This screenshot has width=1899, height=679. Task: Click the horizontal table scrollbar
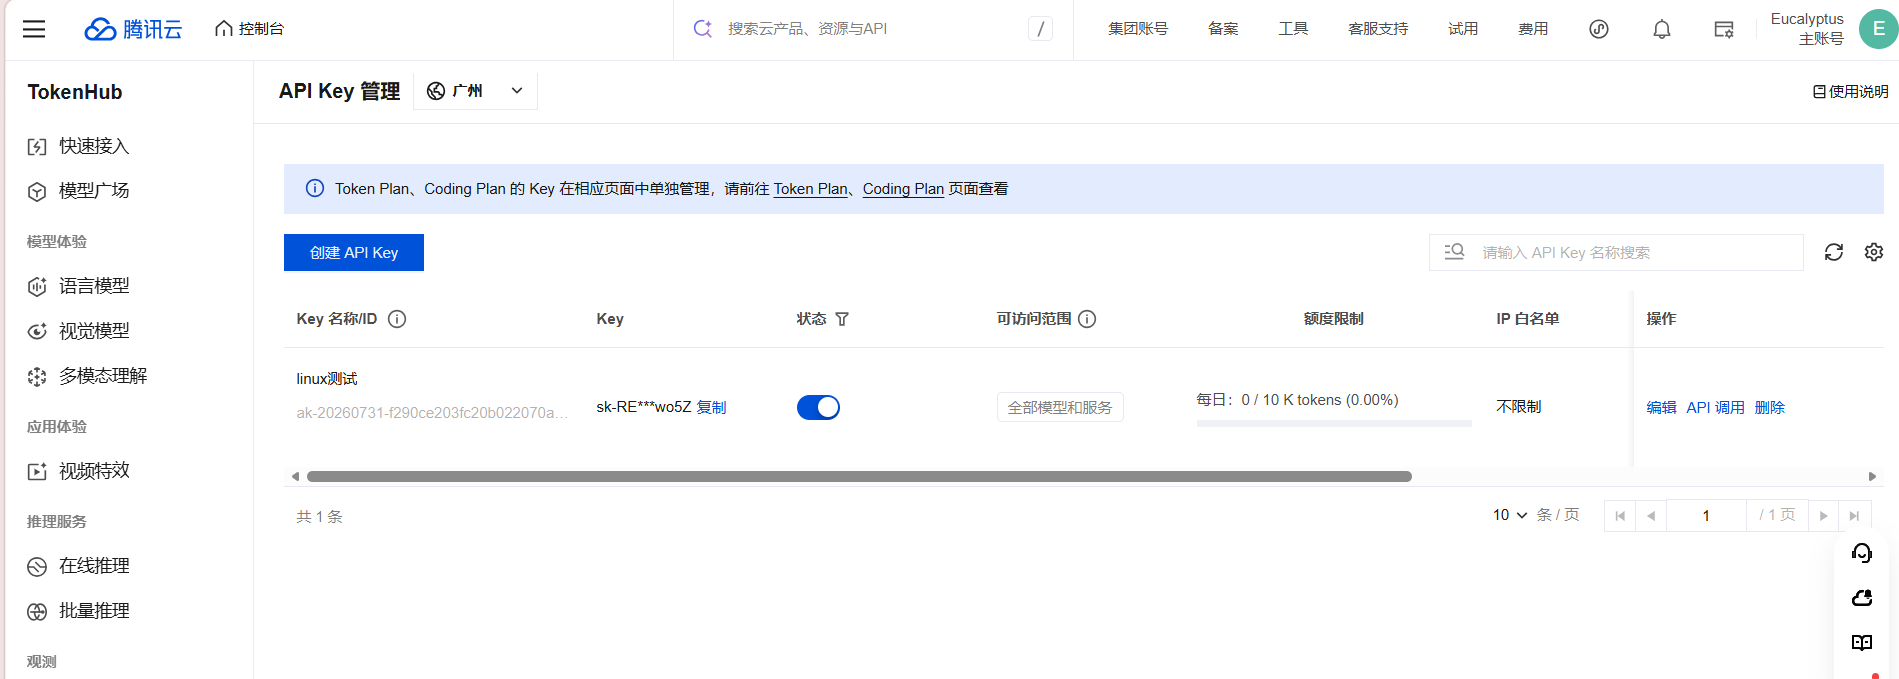tap(859, 476)
